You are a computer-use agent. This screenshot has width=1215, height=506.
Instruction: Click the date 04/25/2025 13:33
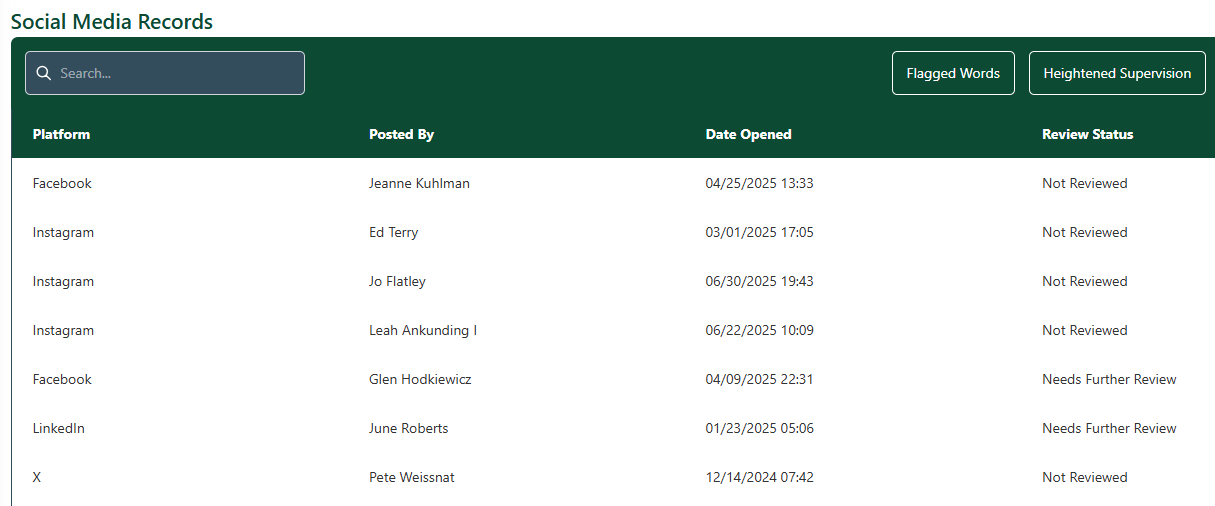pos(759,183)
